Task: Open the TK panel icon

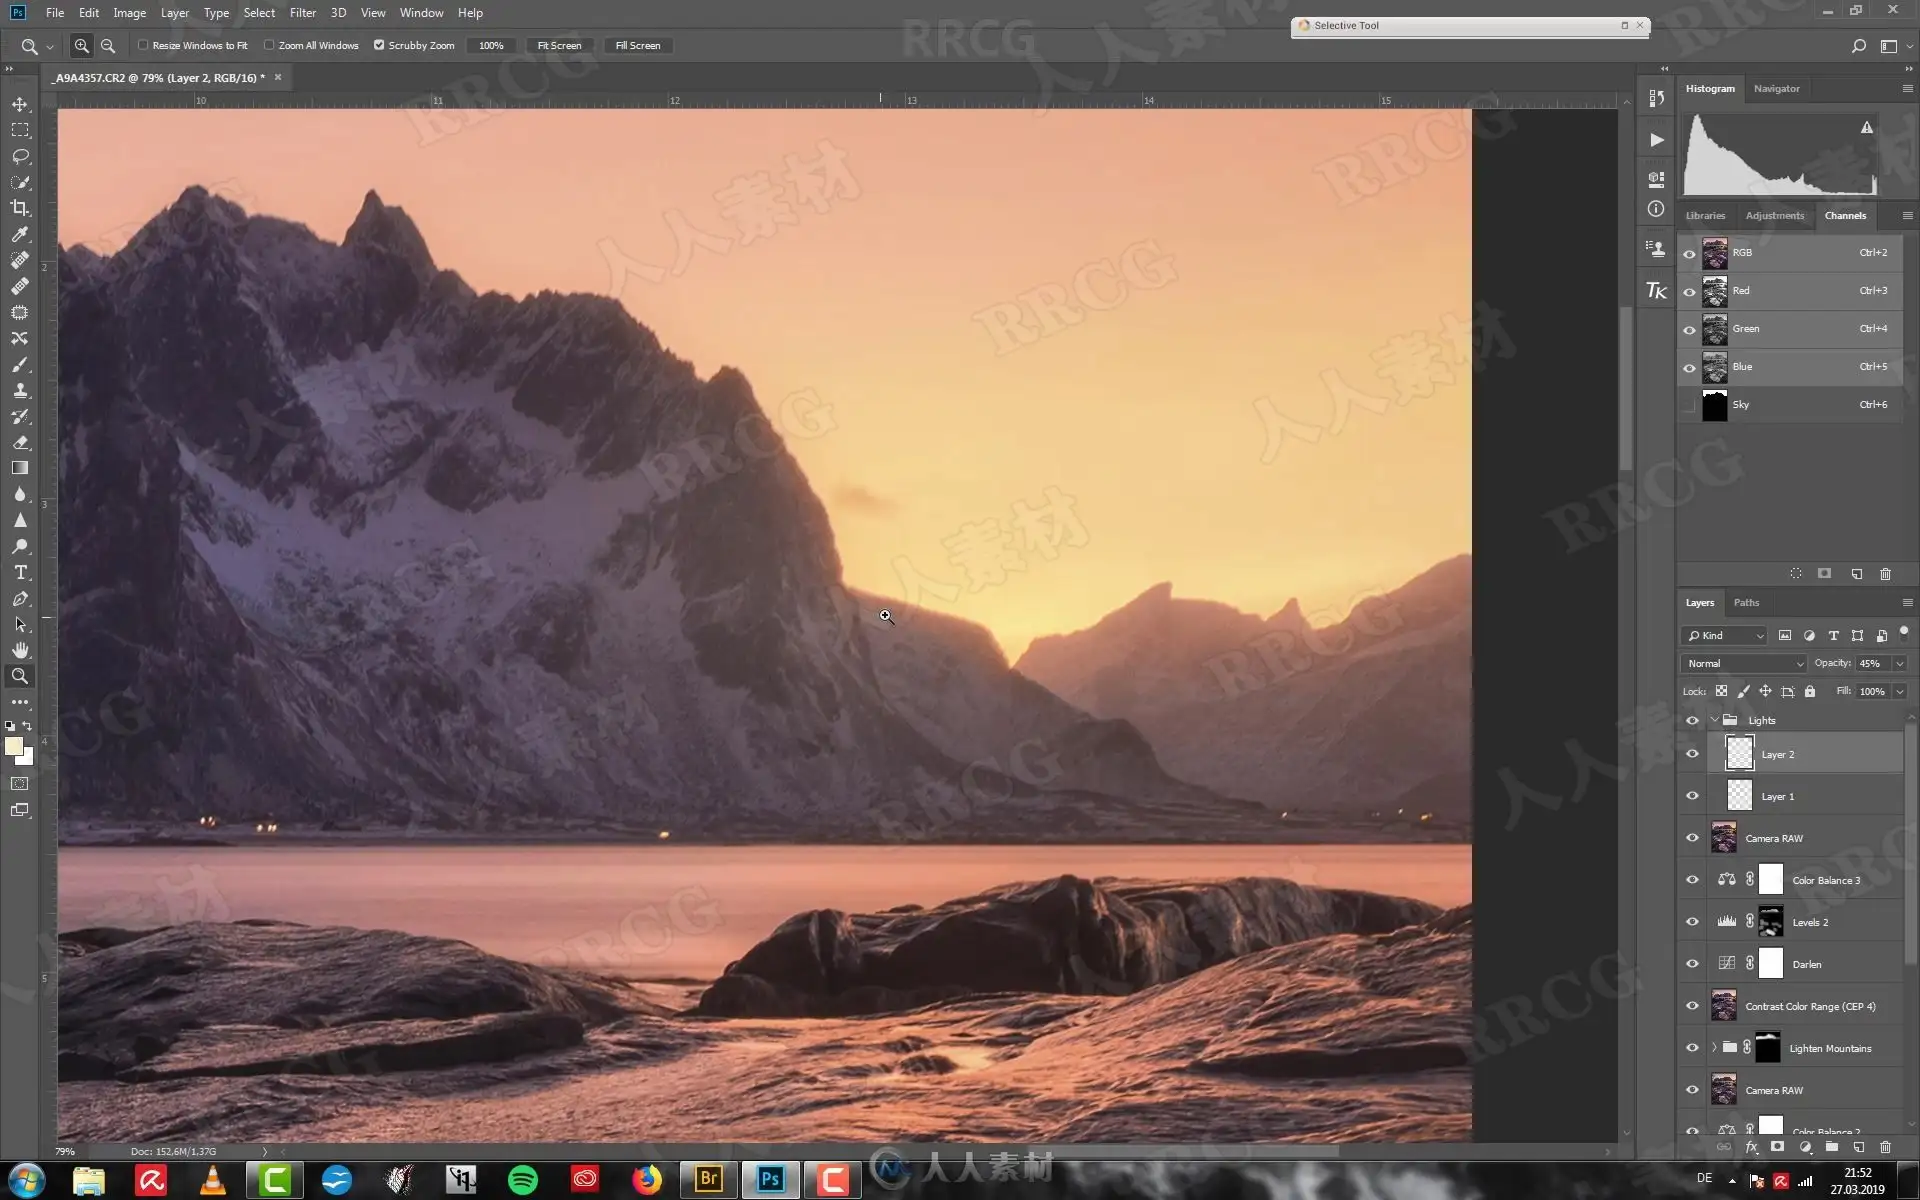Action: click(x=1656, y=290)
